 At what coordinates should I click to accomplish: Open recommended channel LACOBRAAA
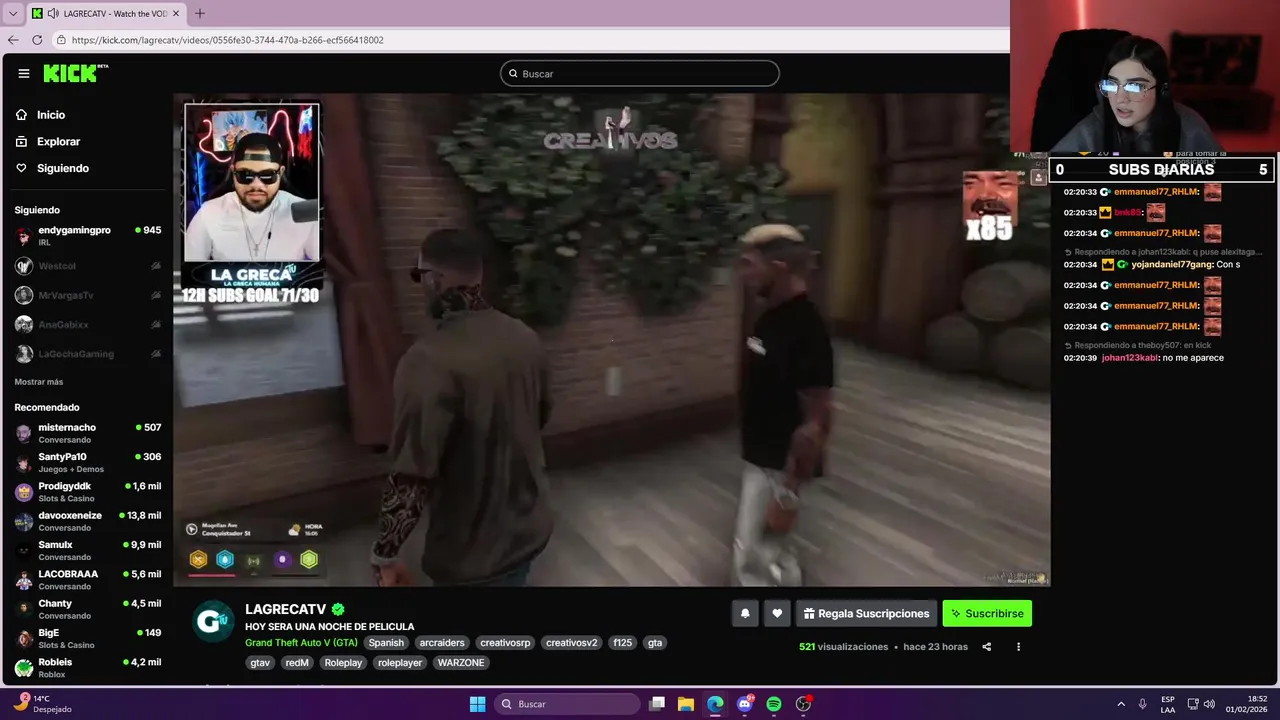[87, 579]
